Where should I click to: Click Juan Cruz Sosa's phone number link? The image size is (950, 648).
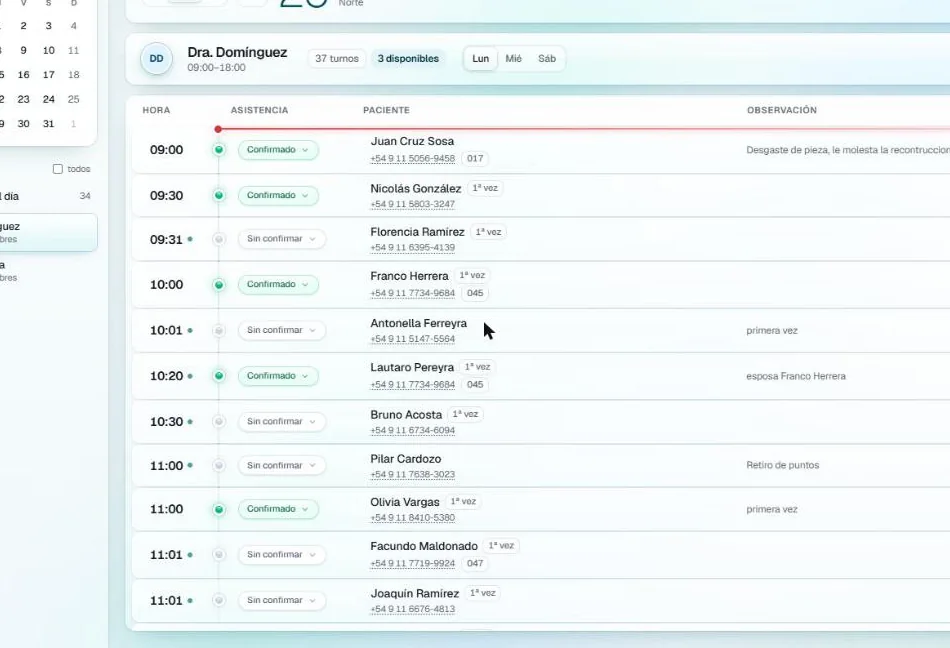click(413, 159)
